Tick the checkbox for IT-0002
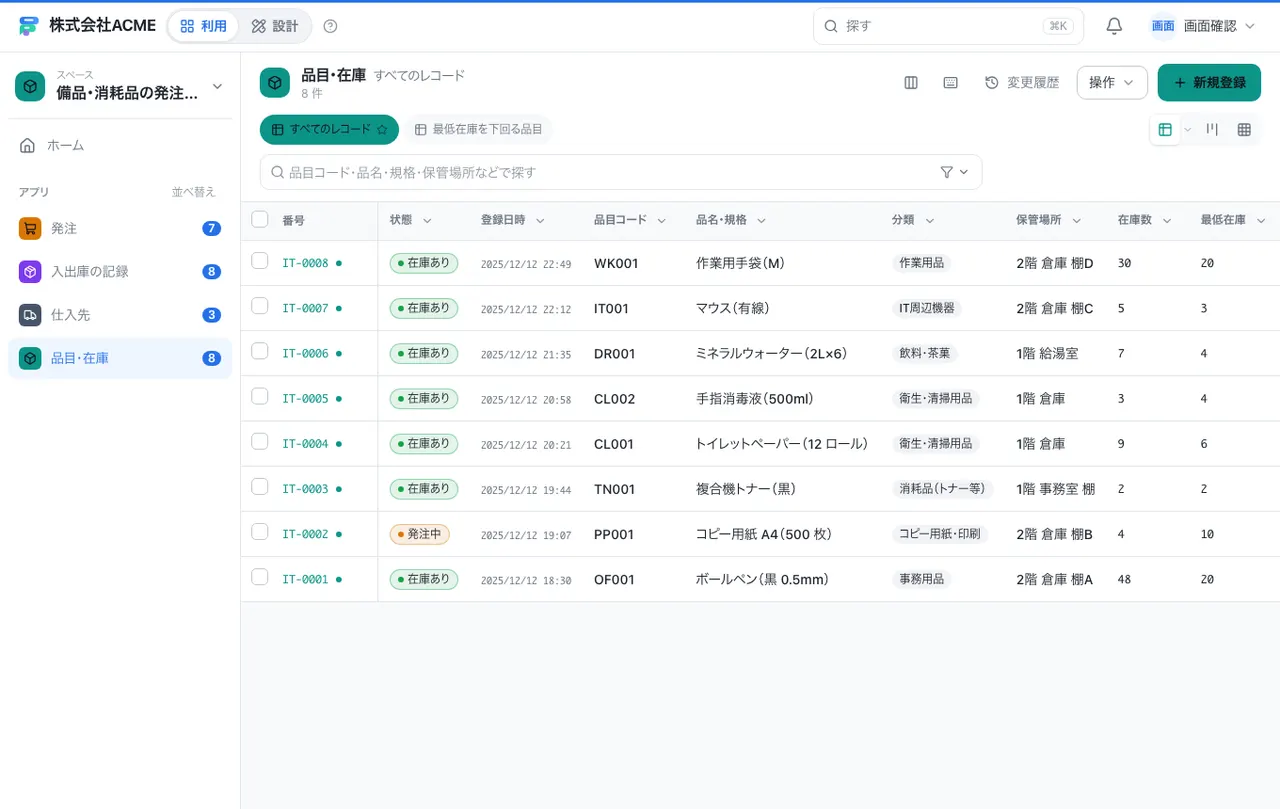The width and height of the screenshot is (1280, 809). [260, 532]
